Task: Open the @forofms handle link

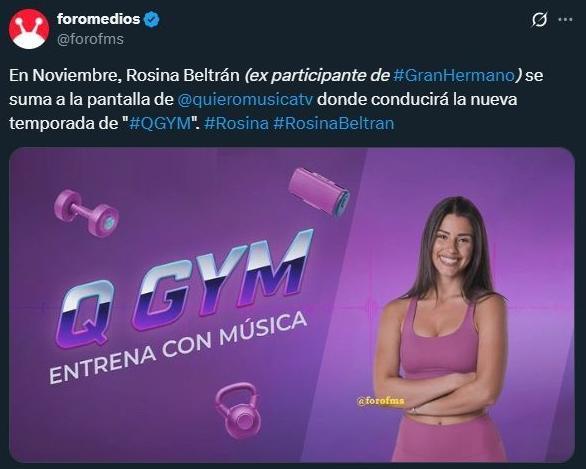Action: (90, 39)
